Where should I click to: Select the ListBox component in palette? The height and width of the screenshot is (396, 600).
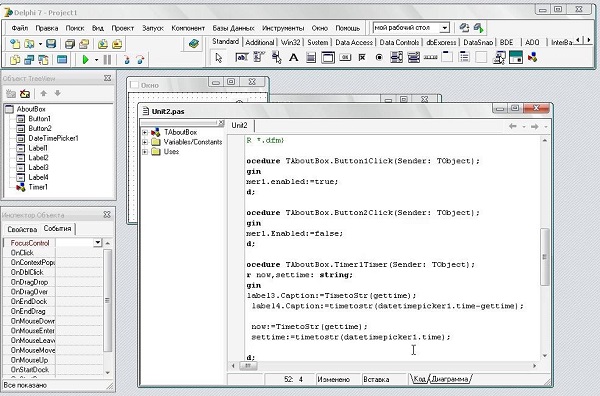click(x=396, y=58)
